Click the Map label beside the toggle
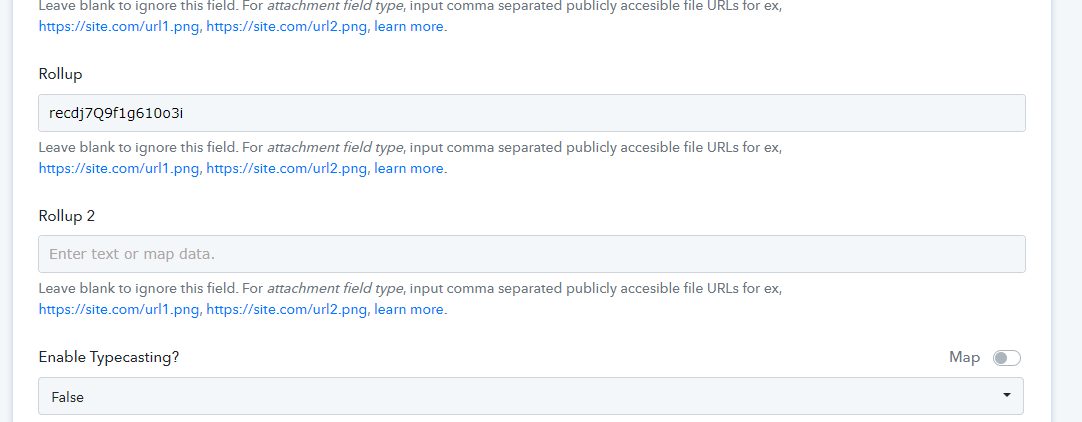1082x422 pixels. point(965,357)
